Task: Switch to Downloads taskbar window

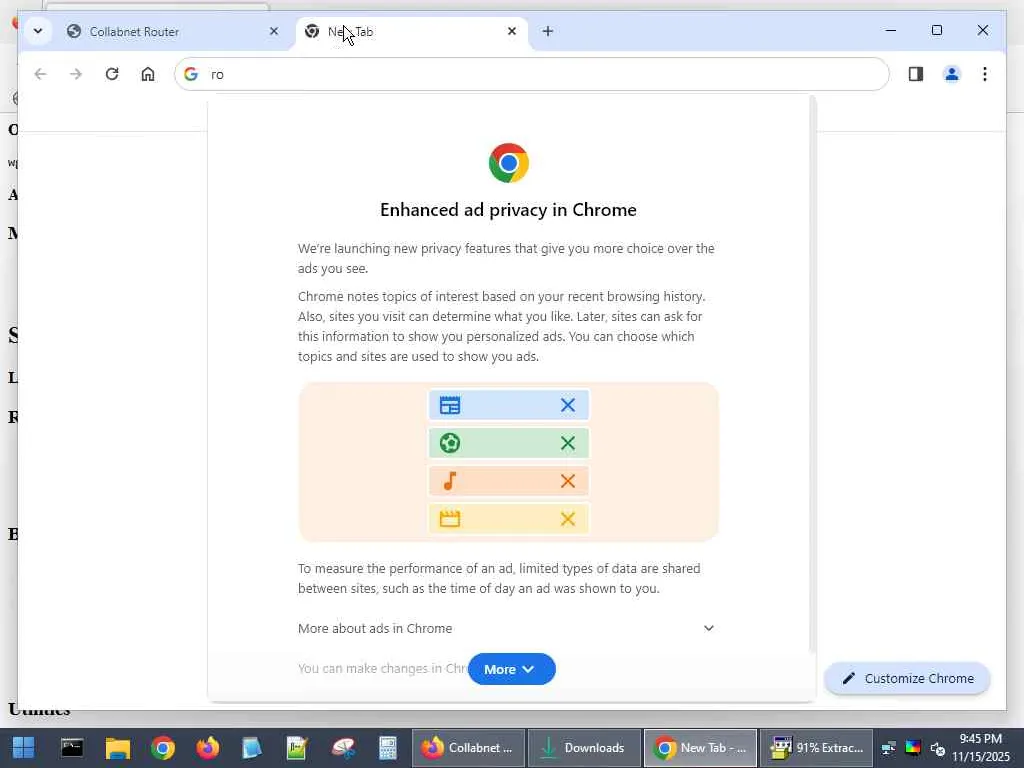Action: 584,748
